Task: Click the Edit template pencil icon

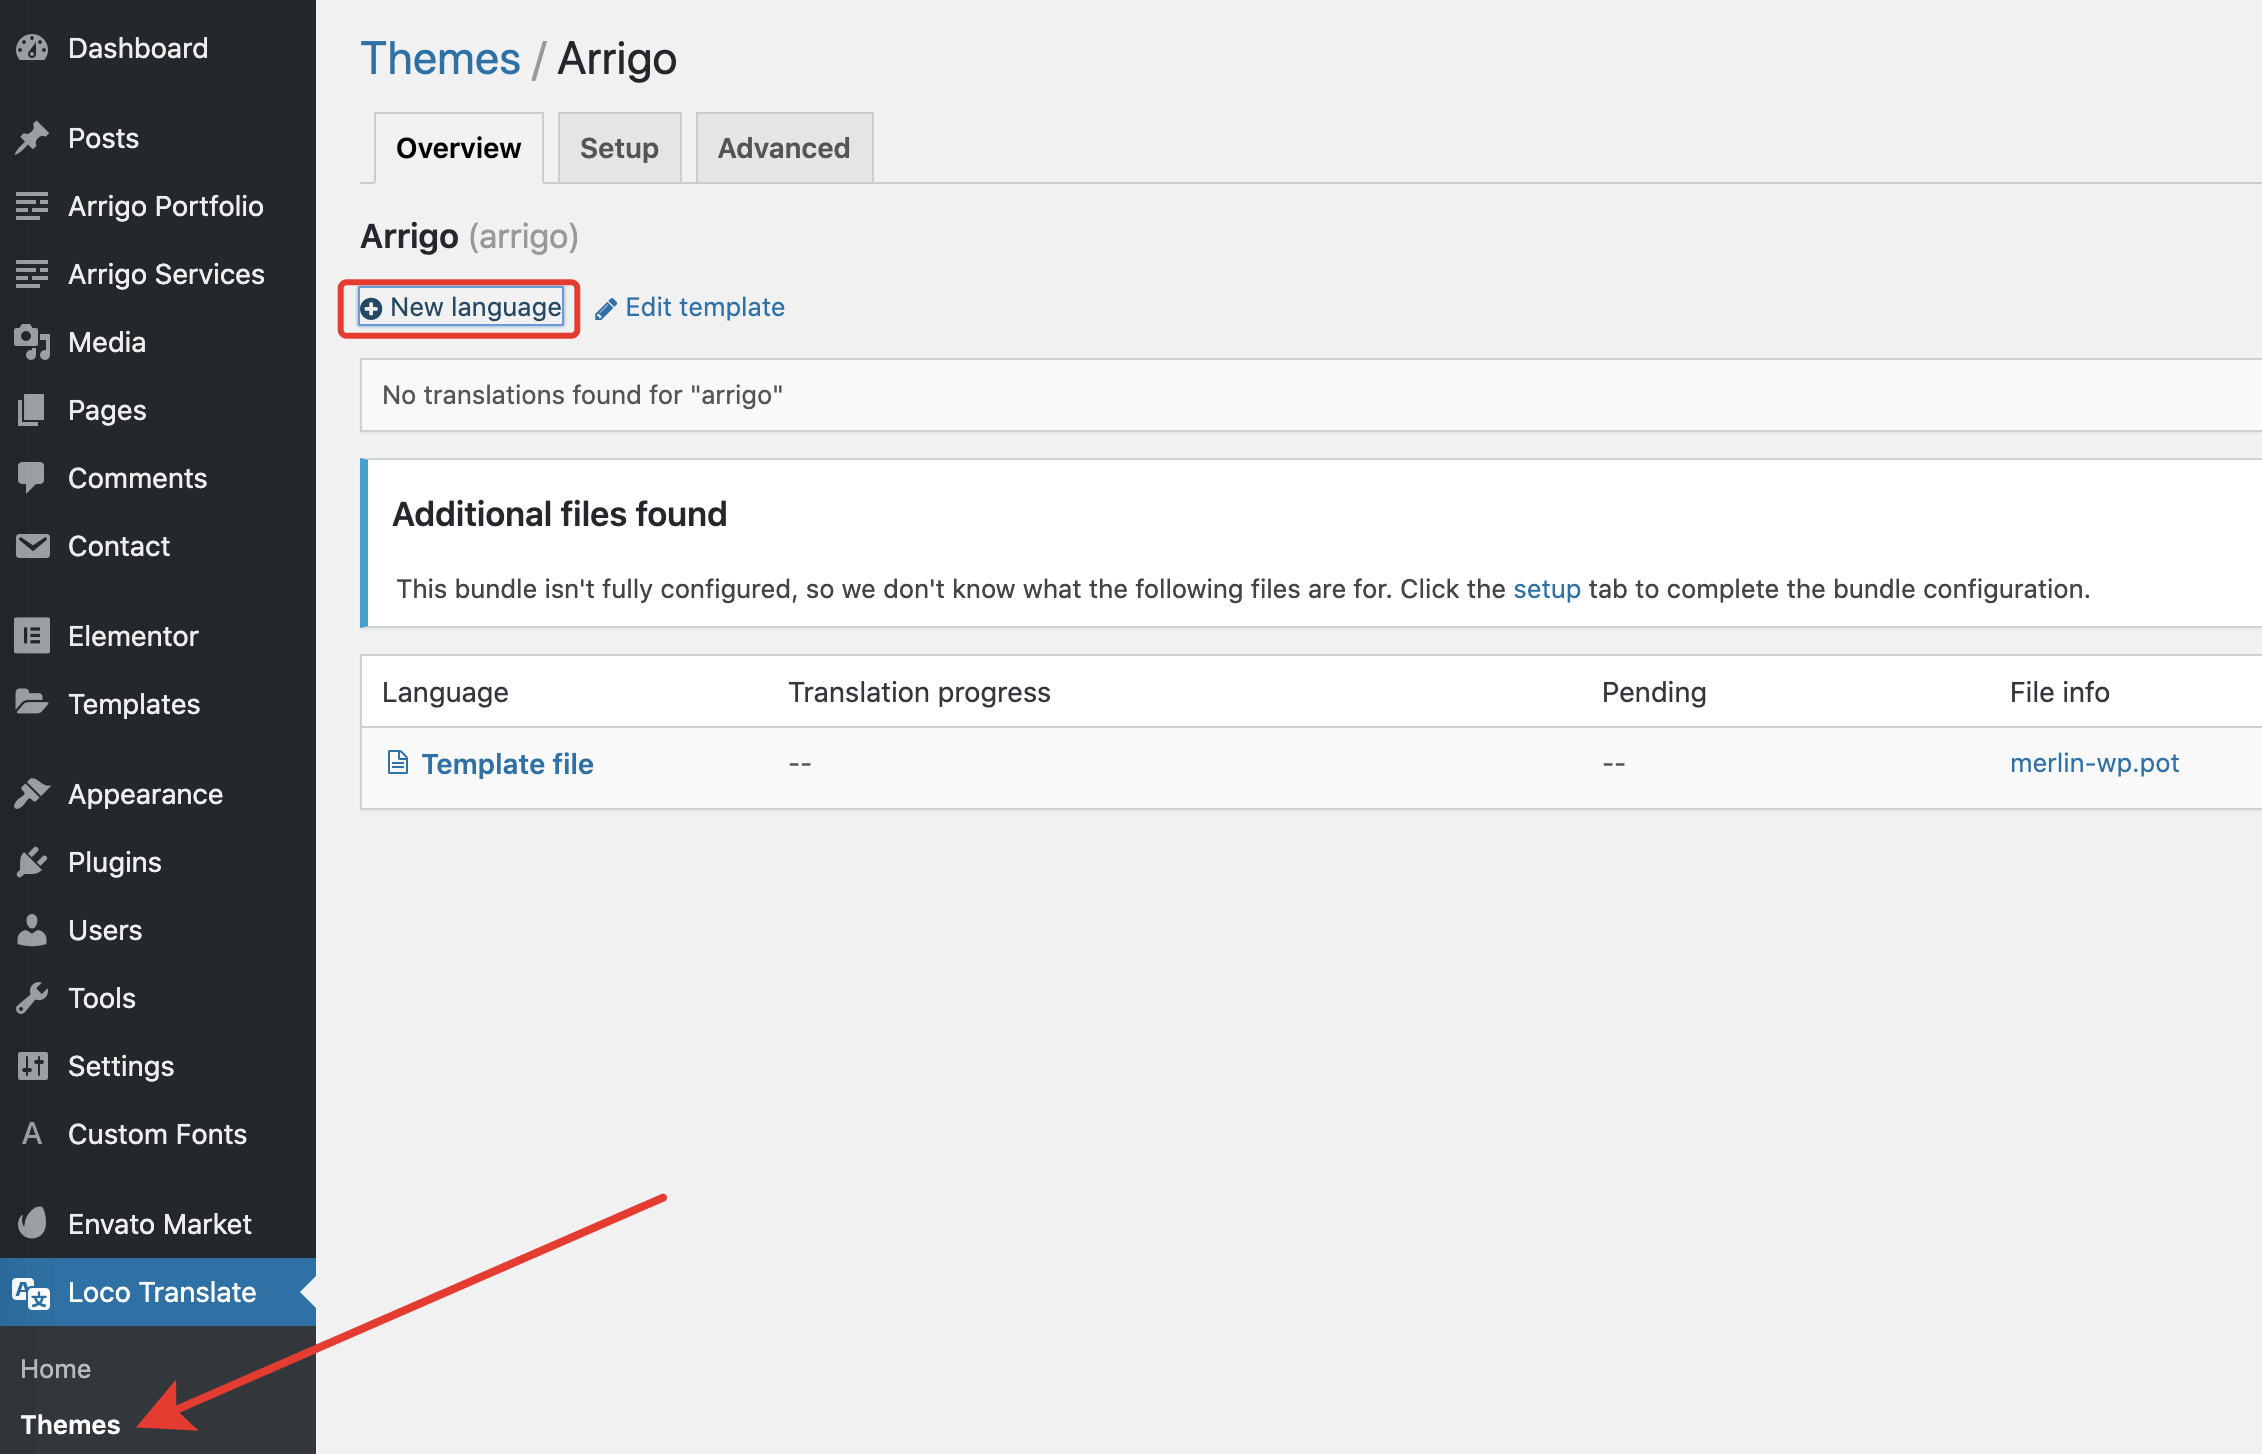Action: point(605,309)
